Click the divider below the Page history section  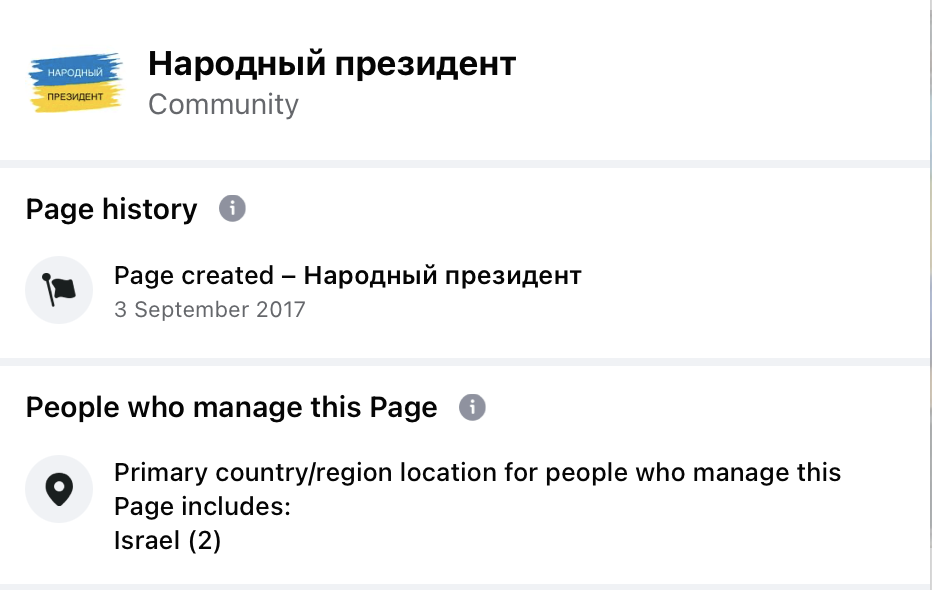coord(465,362)
